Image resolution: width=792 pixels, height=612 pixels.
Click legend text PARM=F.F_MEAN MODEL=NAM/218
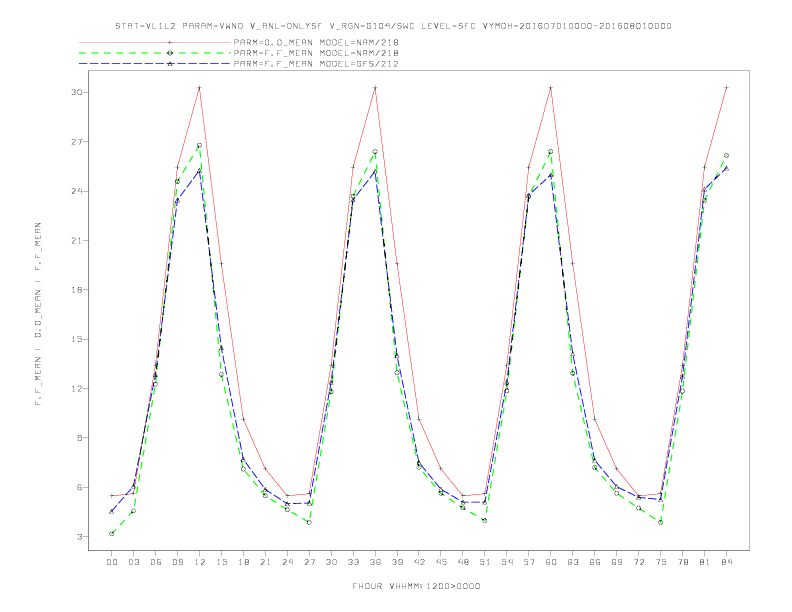tap(316, 53)
